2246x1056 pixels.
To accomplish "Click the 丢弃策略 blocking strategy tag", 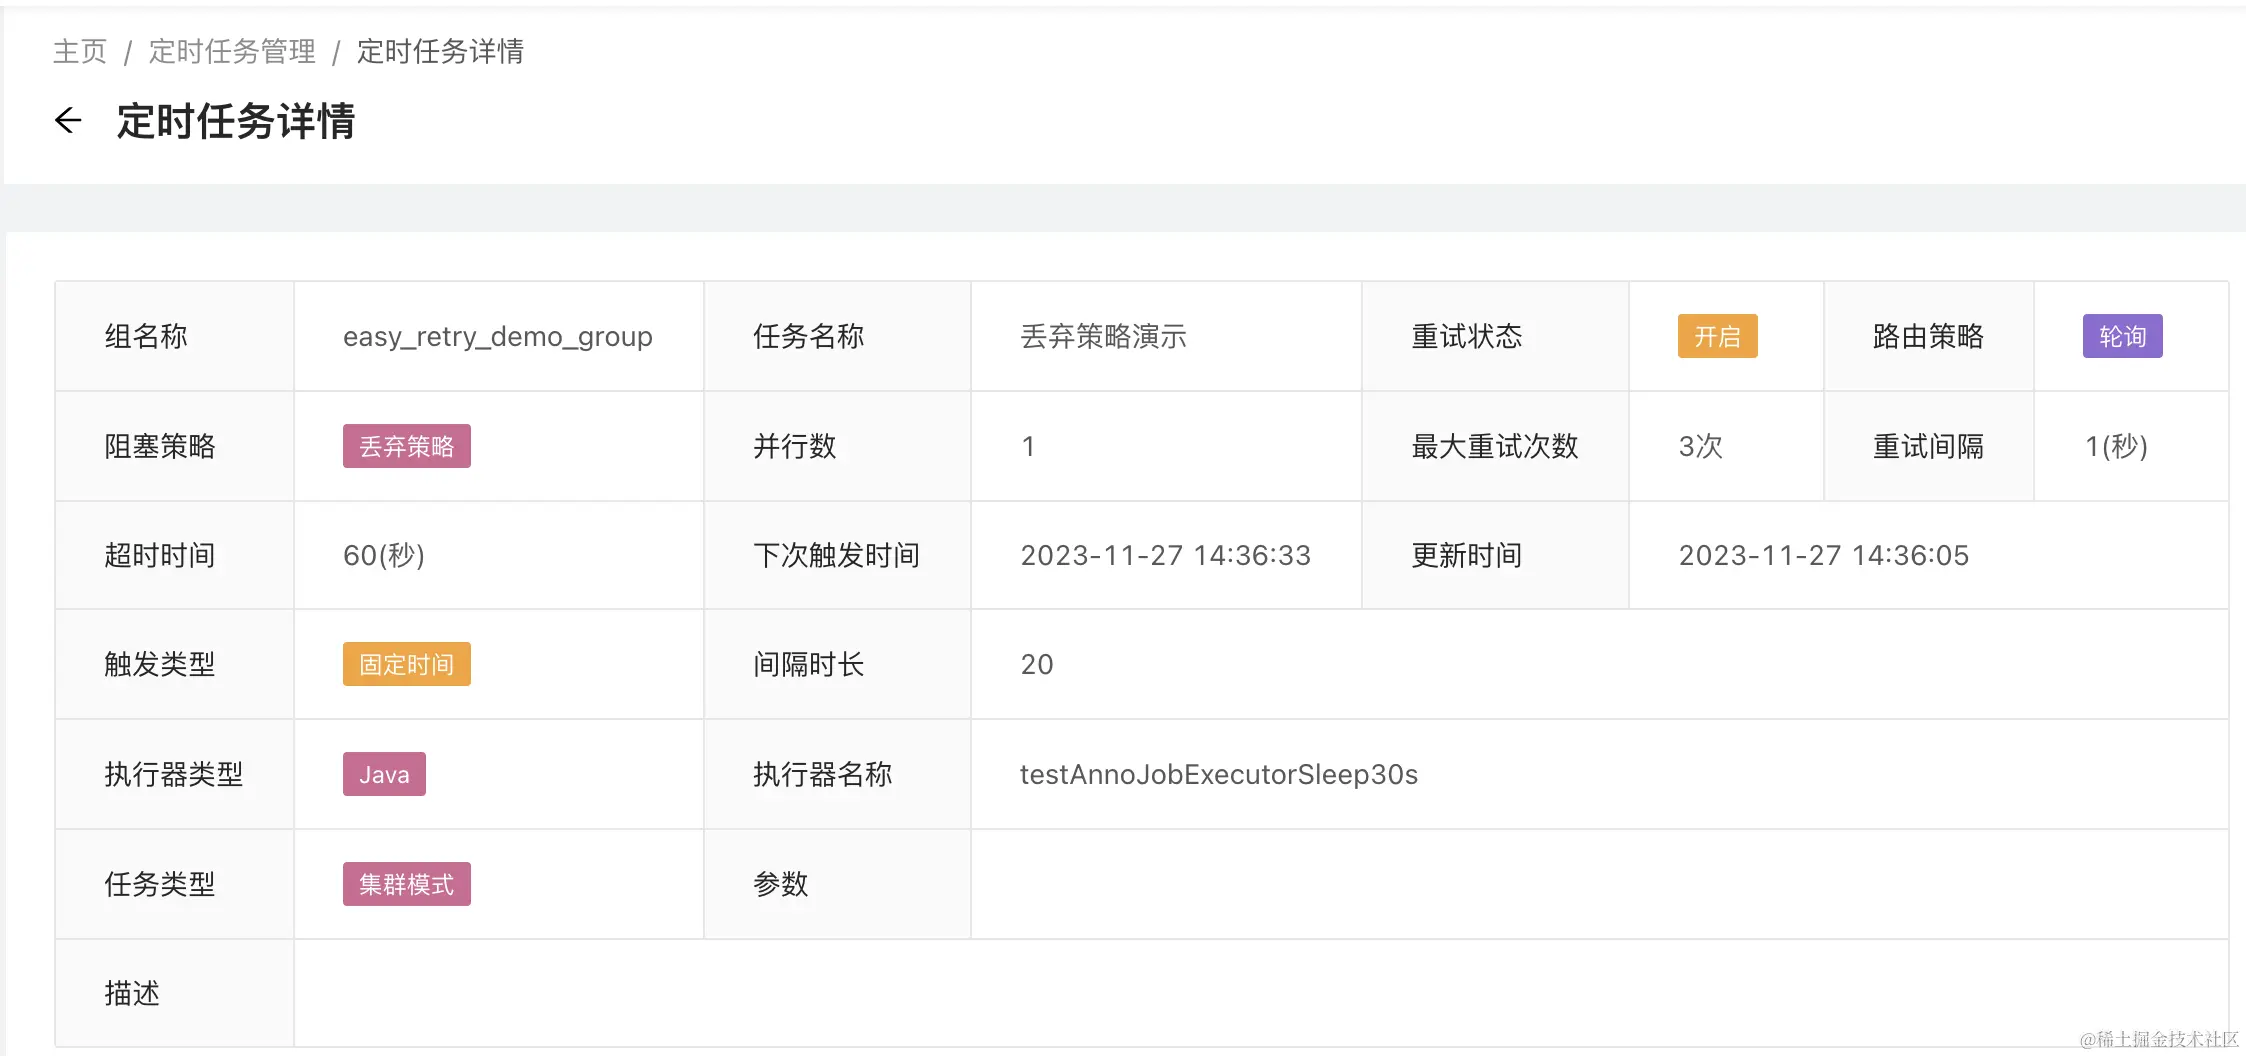I will pos(406,446).
